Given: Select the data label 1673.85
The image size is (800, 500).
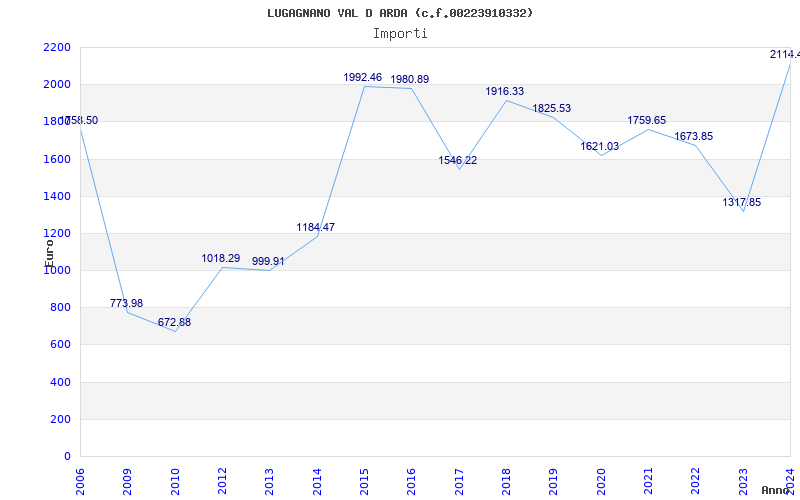Looking at the screenshot, I should [694, 137].
